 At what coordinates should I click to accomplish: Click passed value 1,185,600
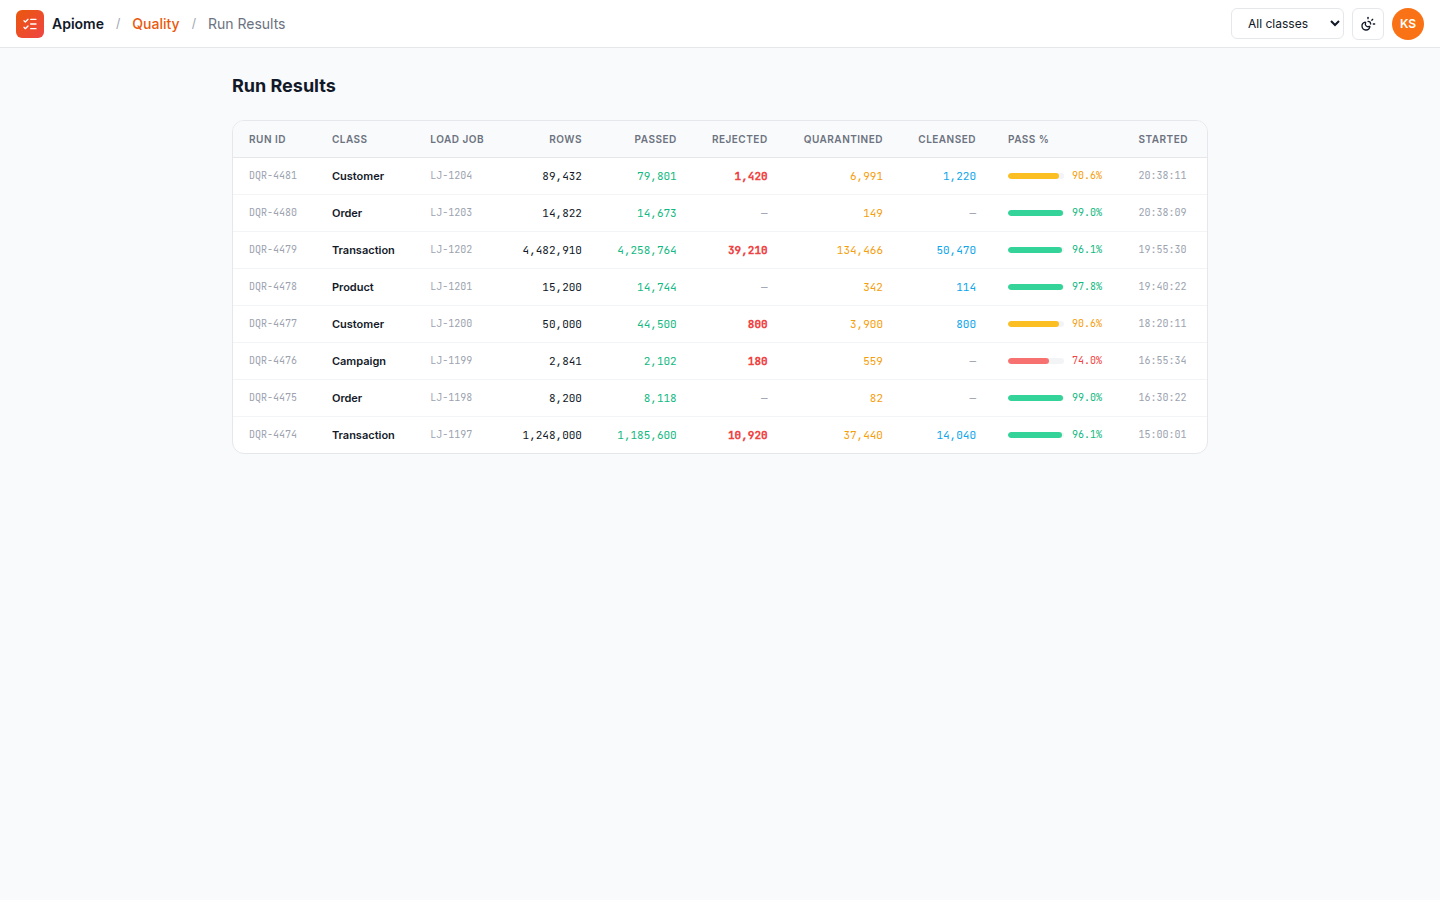tap(647, 435)
